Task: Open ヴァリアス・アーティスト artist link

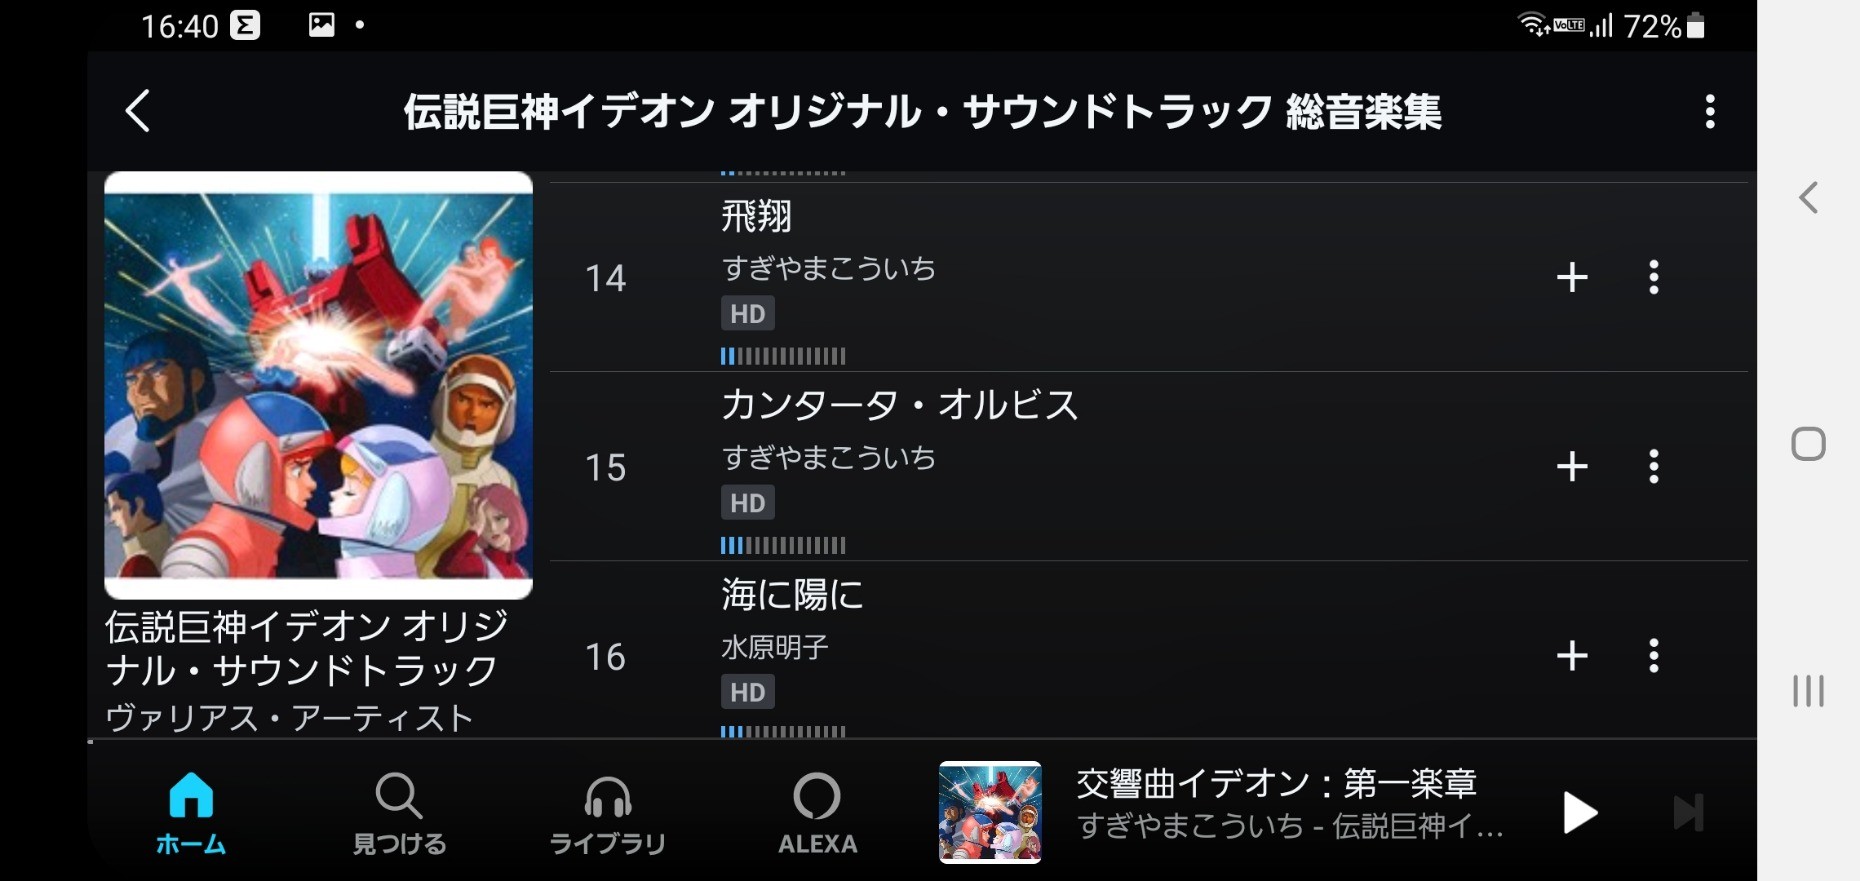Action: (x=289, y=718)
